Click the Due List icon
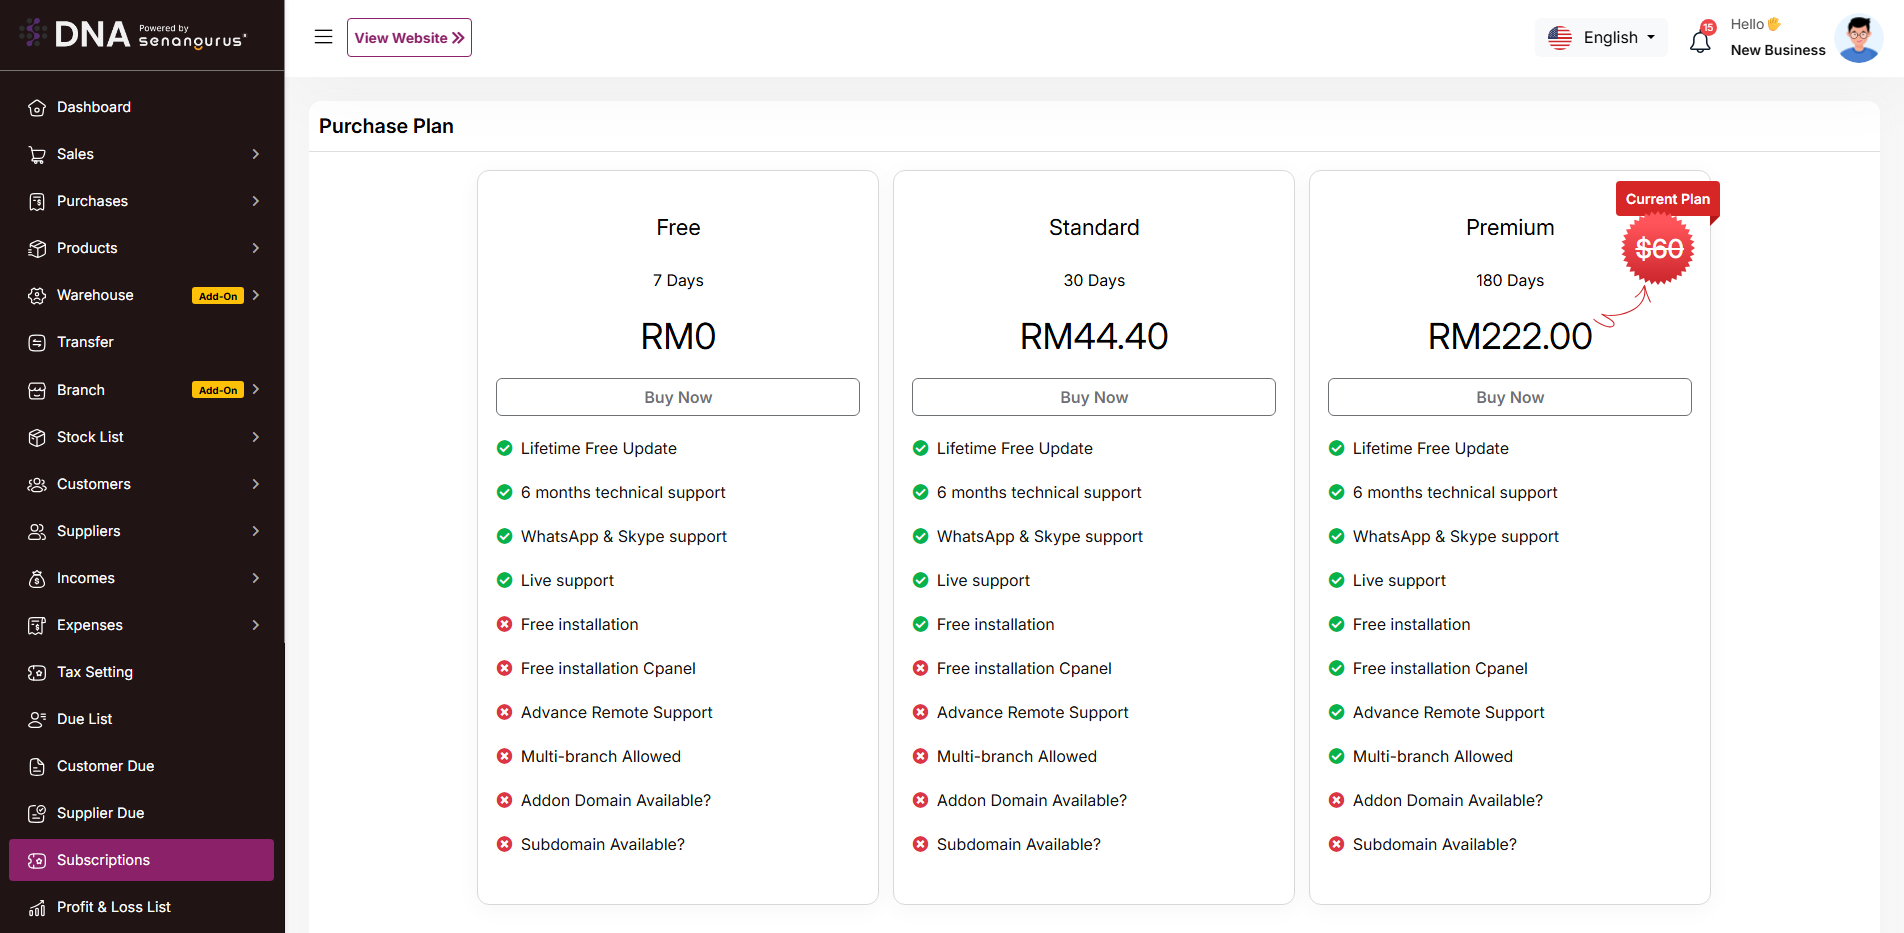Screen dimensions: 1904x933 point(37,720)
